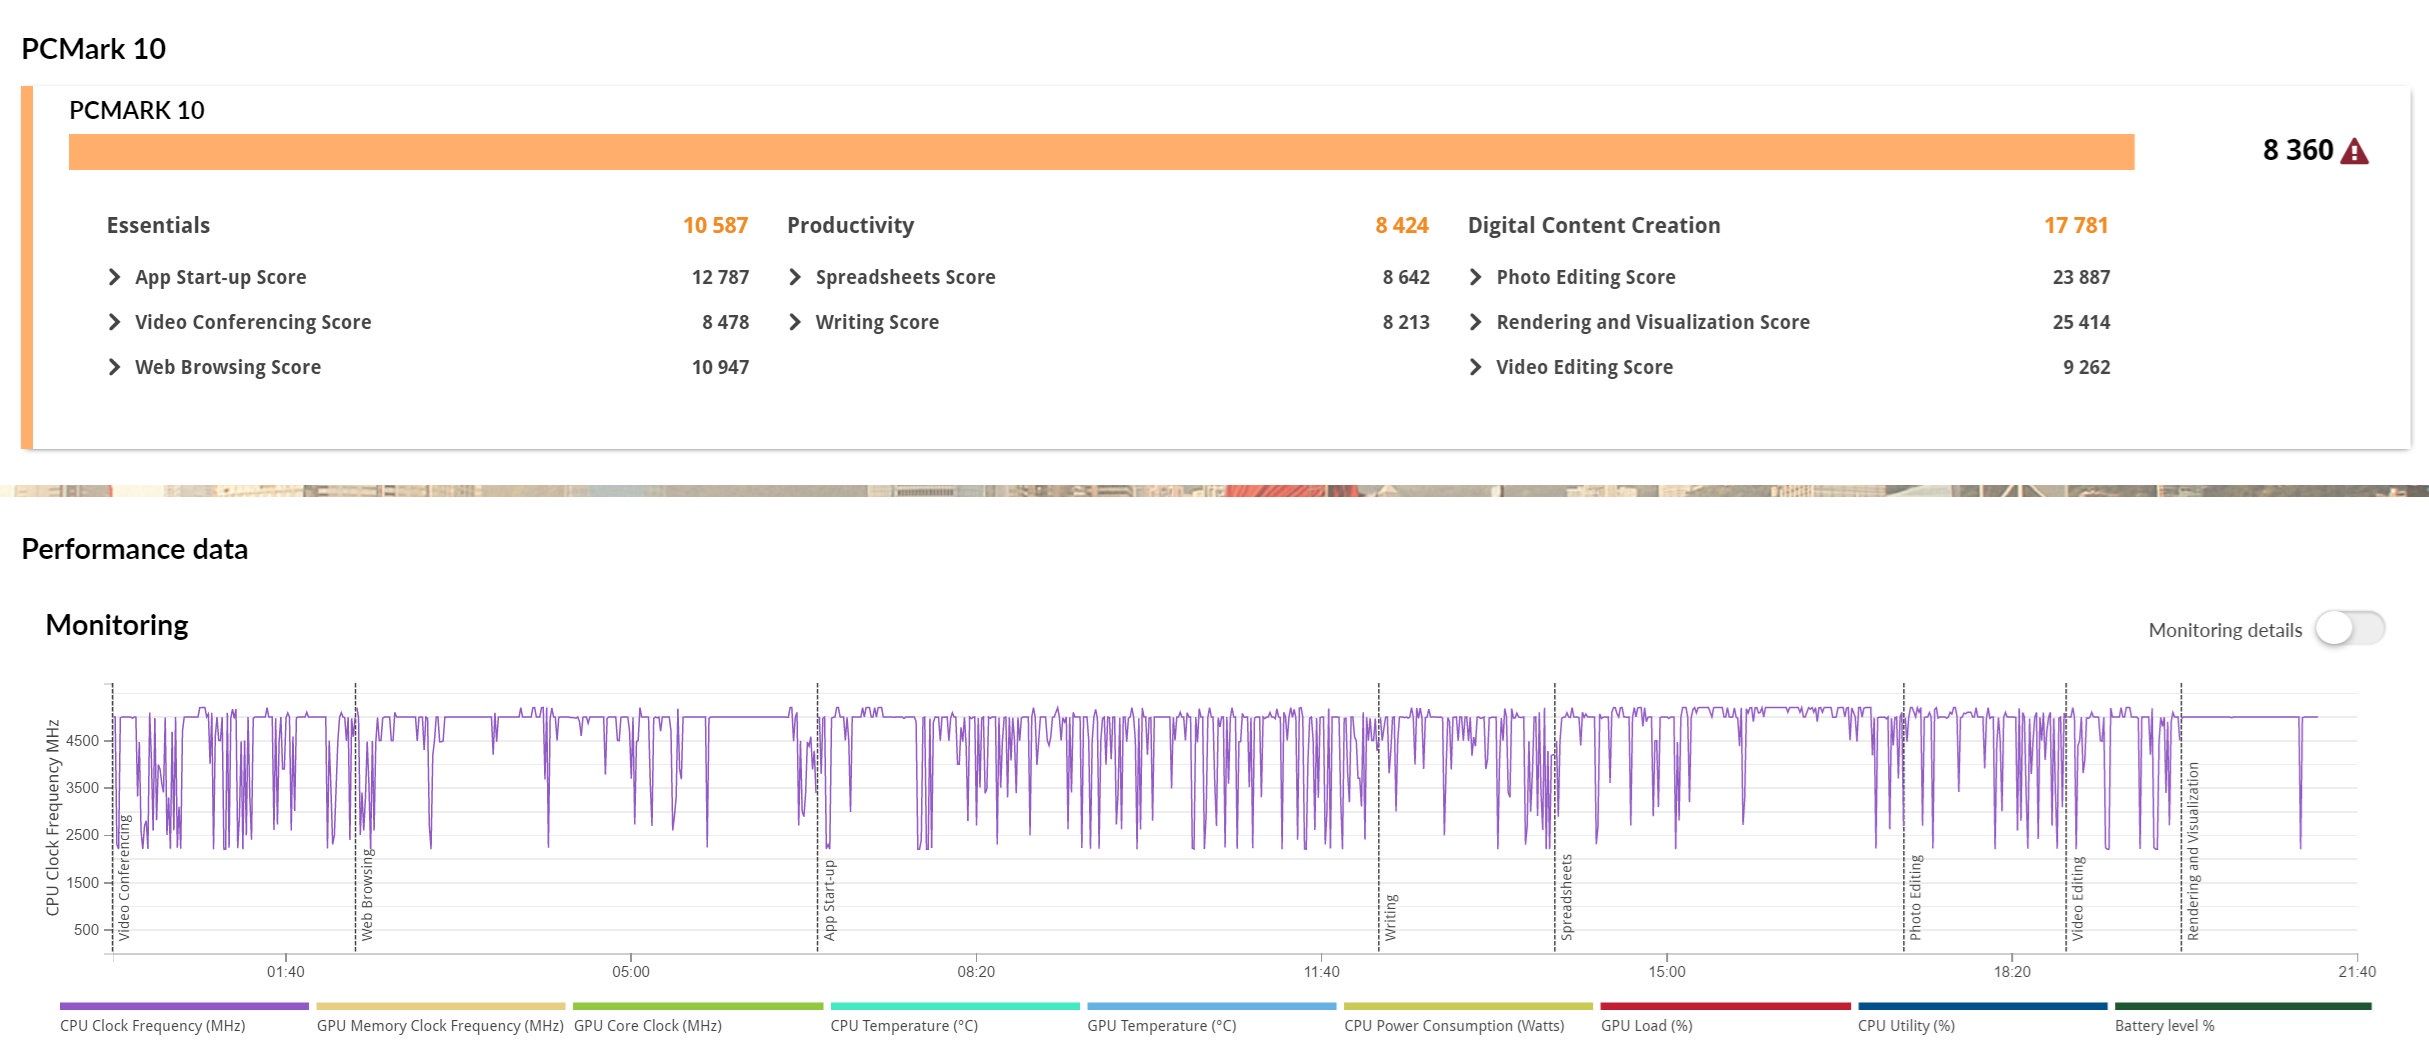Click the App Start-up score value 12 787
The image size is (2429, 1046).
coord(720,277)
